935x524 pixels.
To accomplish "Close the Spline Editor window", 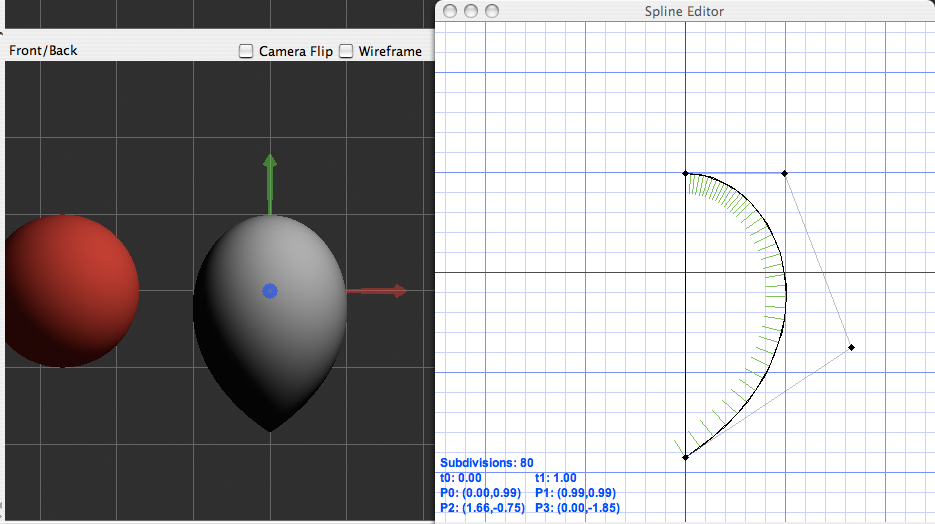I will 450,11.
